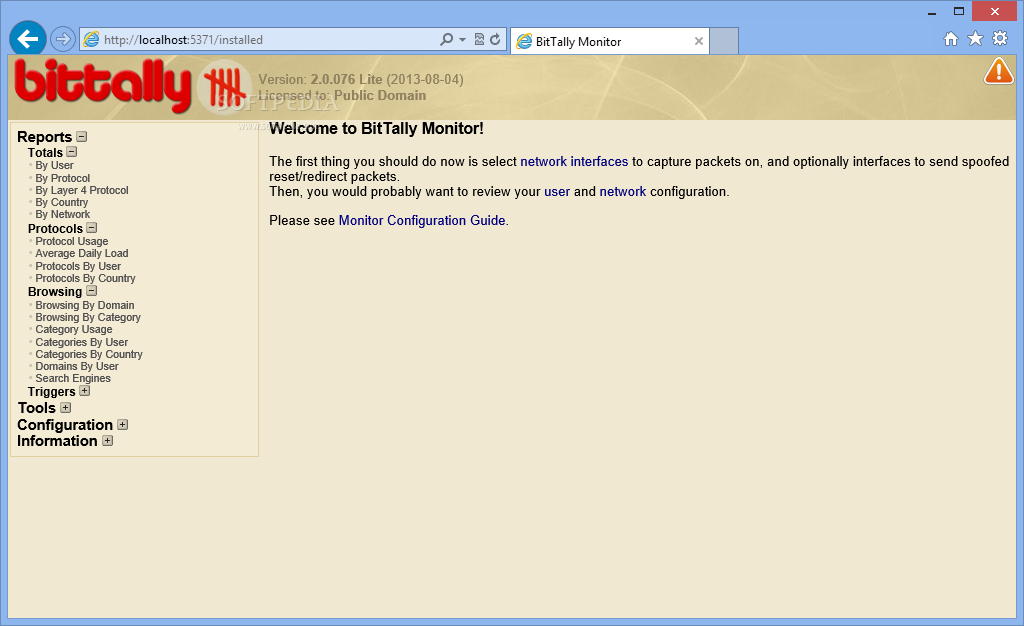Viewport: 1024px width, 626px height.
Task: Open the address bar dropdown arrow
Action: (x=462, y=39)
